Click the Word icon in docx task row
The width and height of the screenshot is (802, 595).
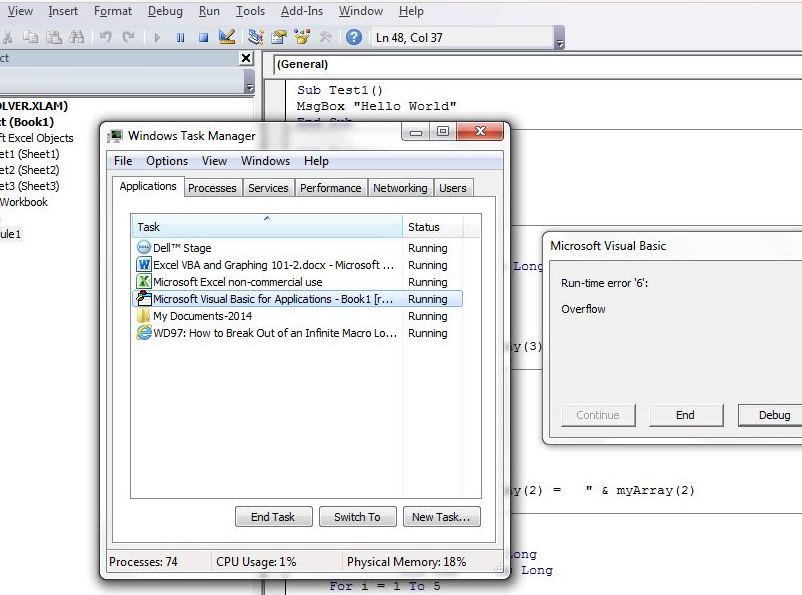[x=144, y=265]
